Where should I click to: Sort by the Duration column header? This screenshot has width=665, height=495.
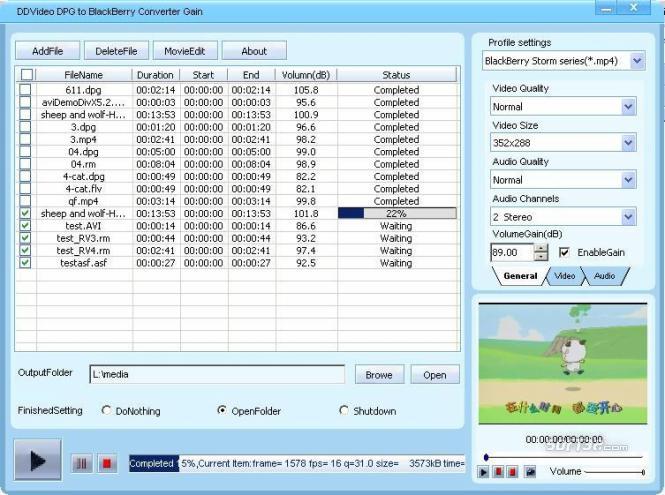tap(155, 75)
